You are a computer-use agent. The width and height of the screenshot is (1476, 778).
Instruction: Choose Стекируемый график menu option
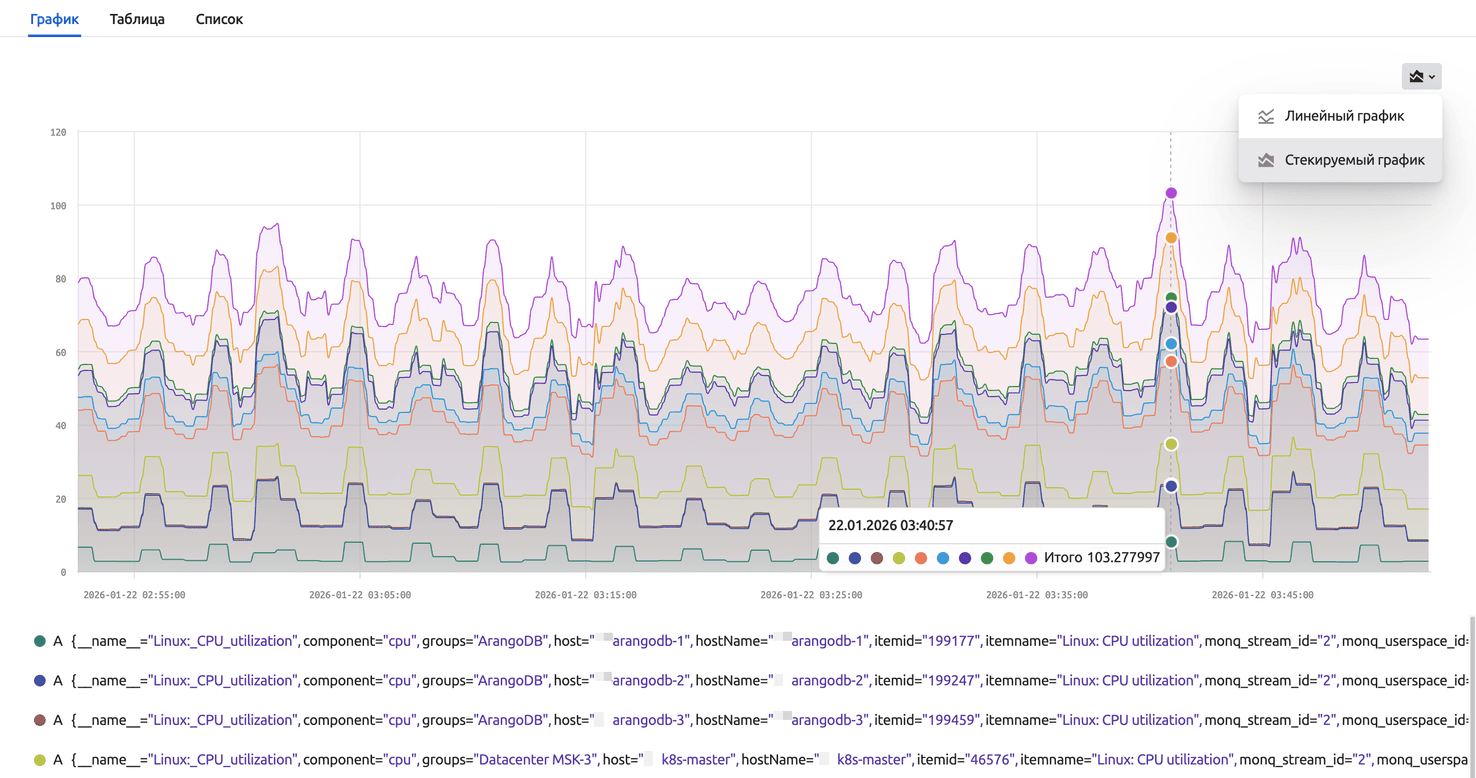(1354, 160)
